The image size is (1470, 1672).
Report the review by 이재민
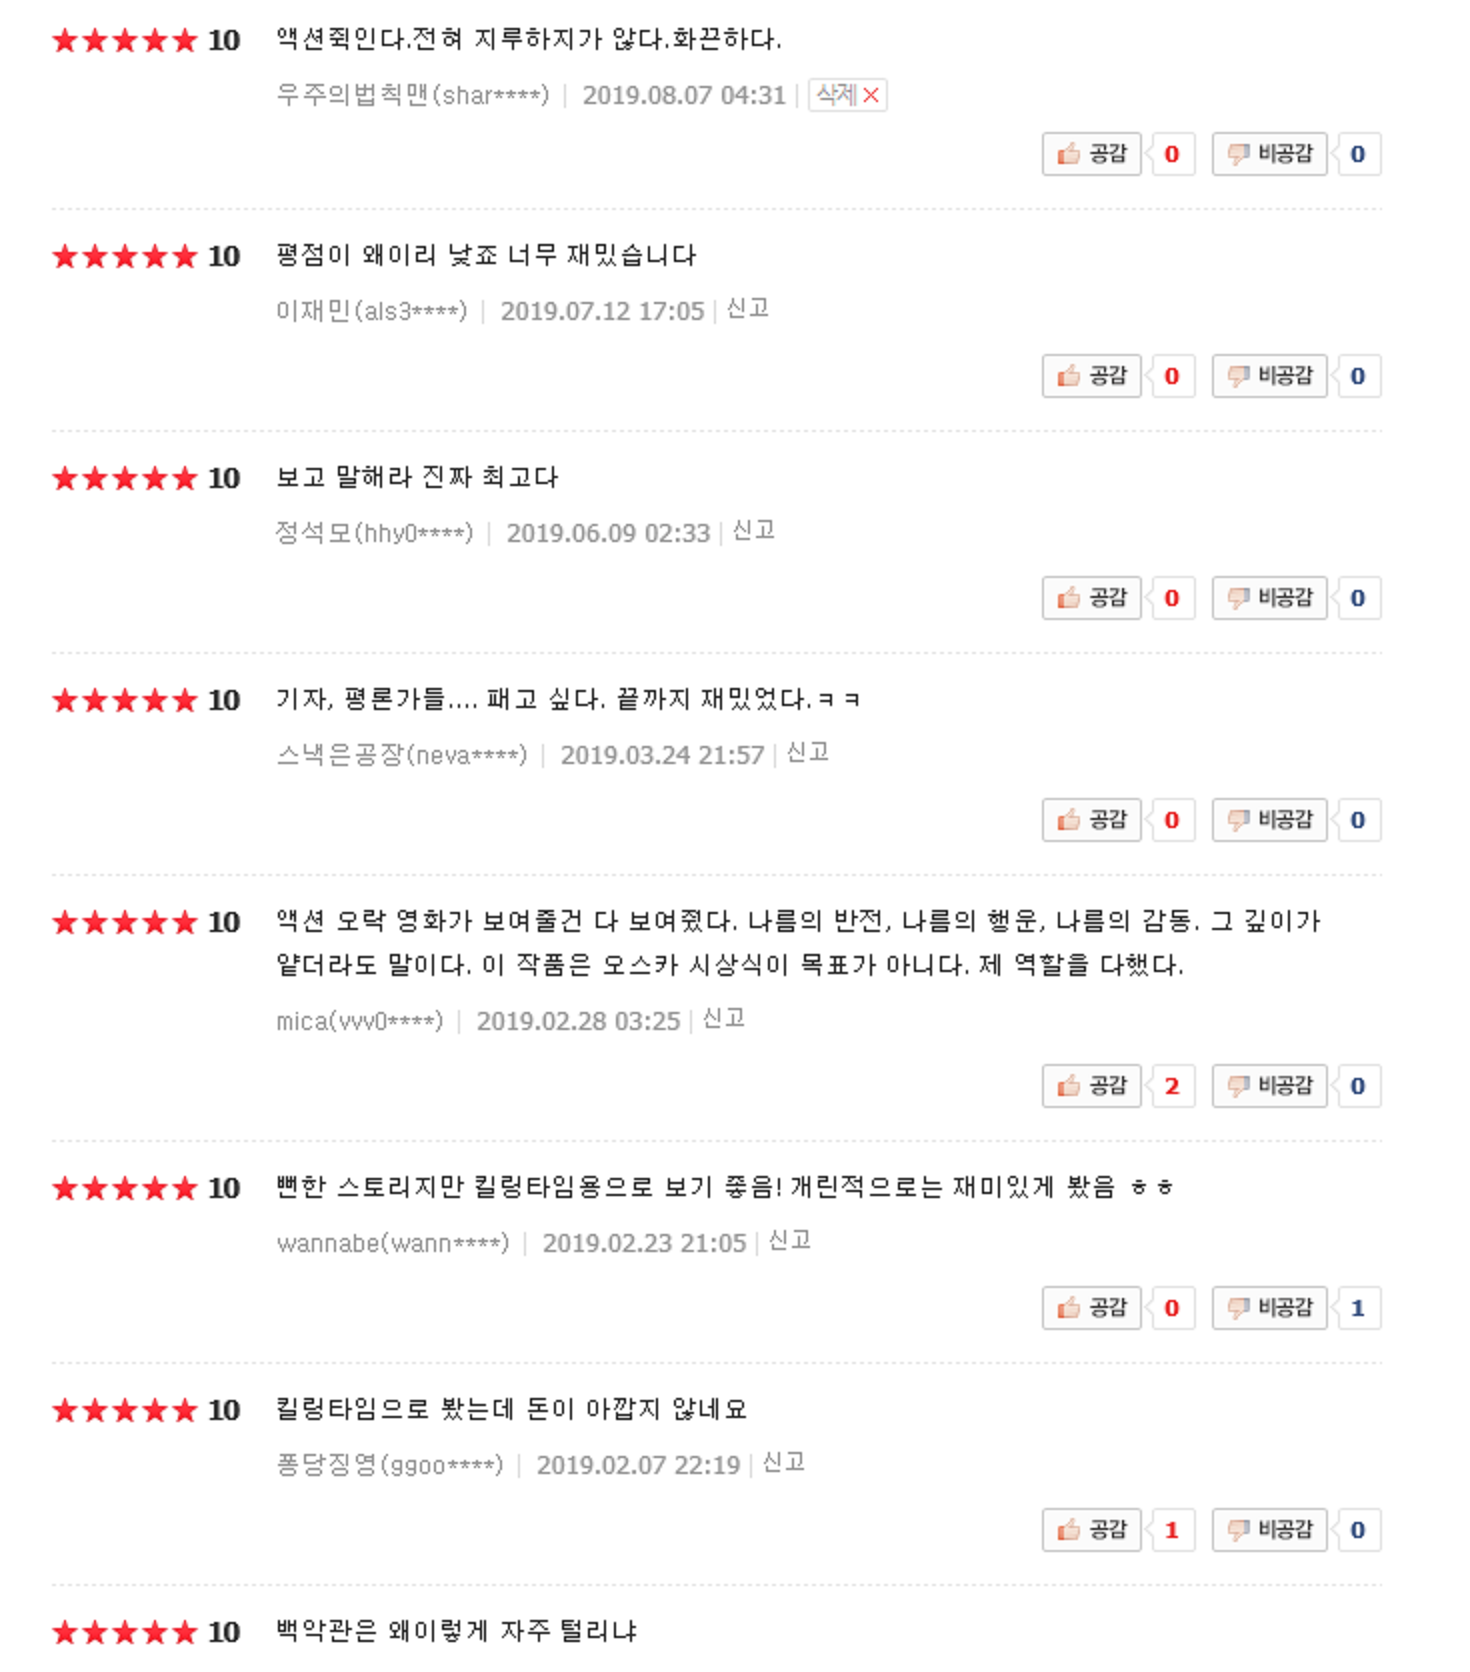coord(747,309)
